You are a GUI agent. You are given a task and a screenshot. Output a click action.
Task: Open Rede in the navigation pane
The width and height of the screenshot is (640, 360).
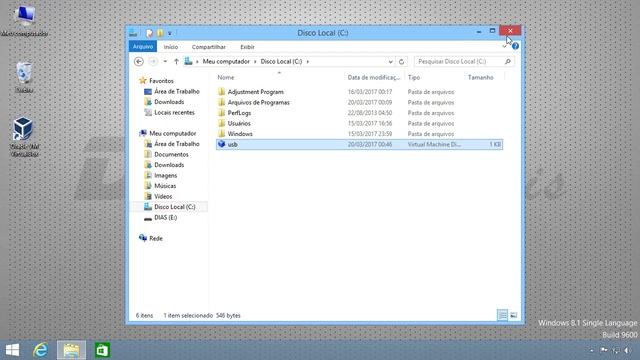pyautogui.click(x=156, y=238)
